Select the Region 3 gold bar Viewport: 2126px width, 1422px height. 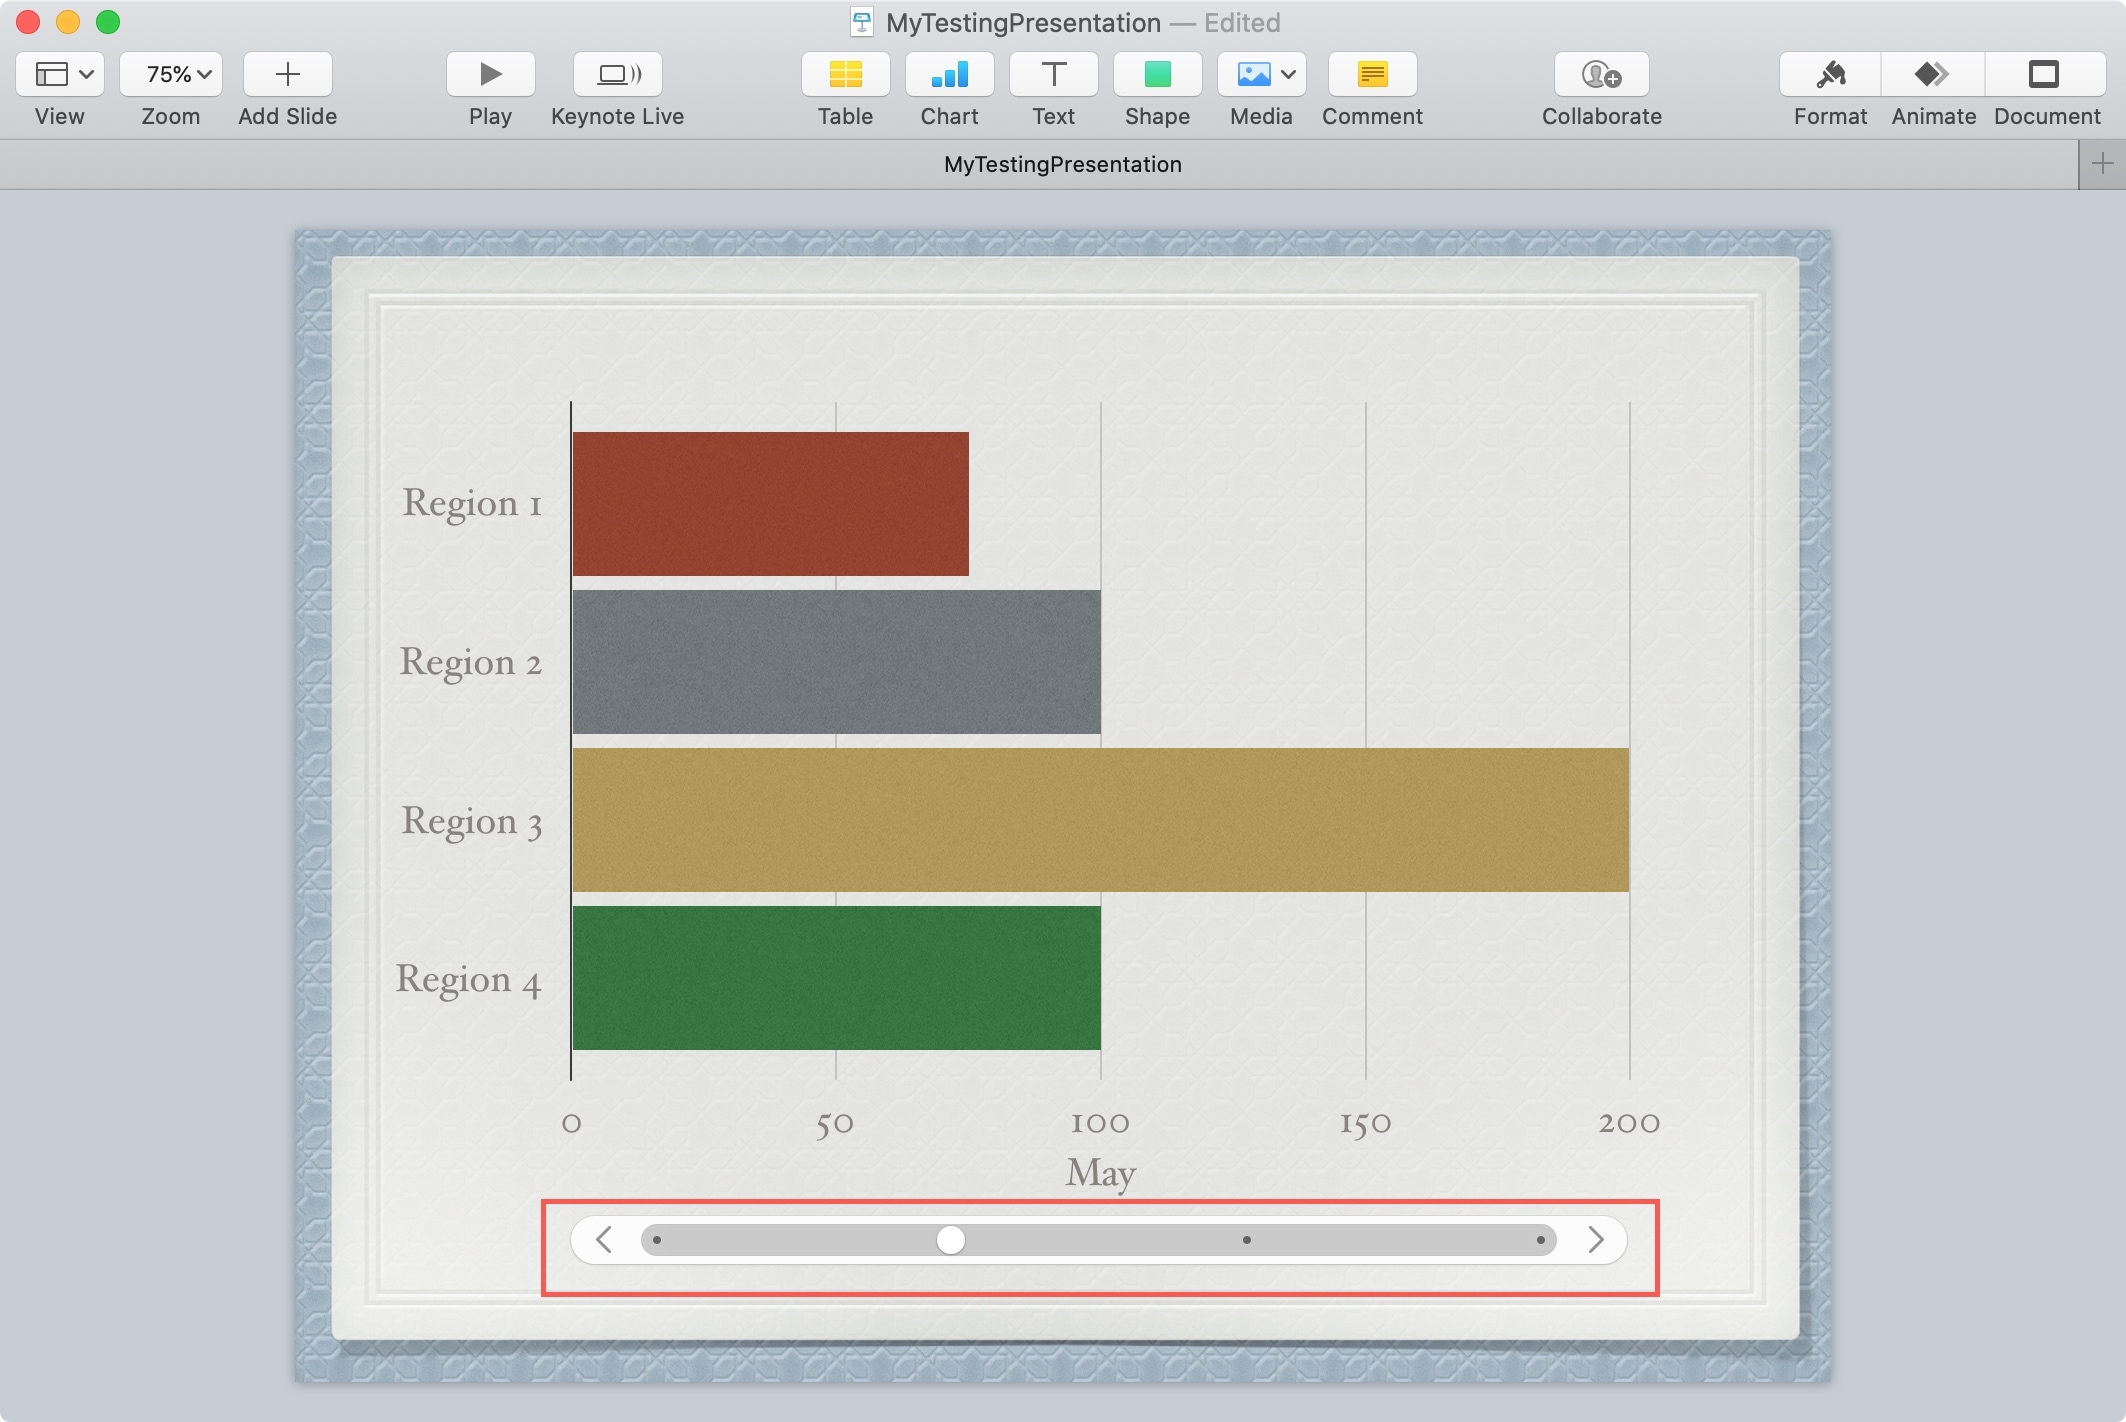coord(1100,820)
